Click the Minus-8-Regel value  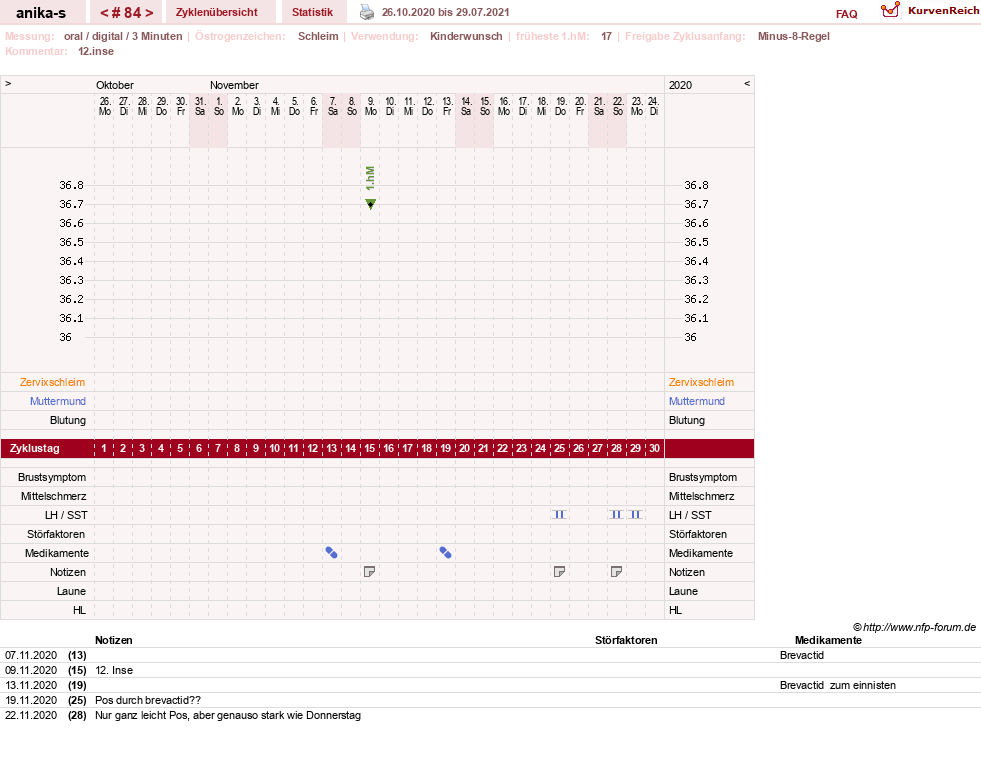coord(793,36)
